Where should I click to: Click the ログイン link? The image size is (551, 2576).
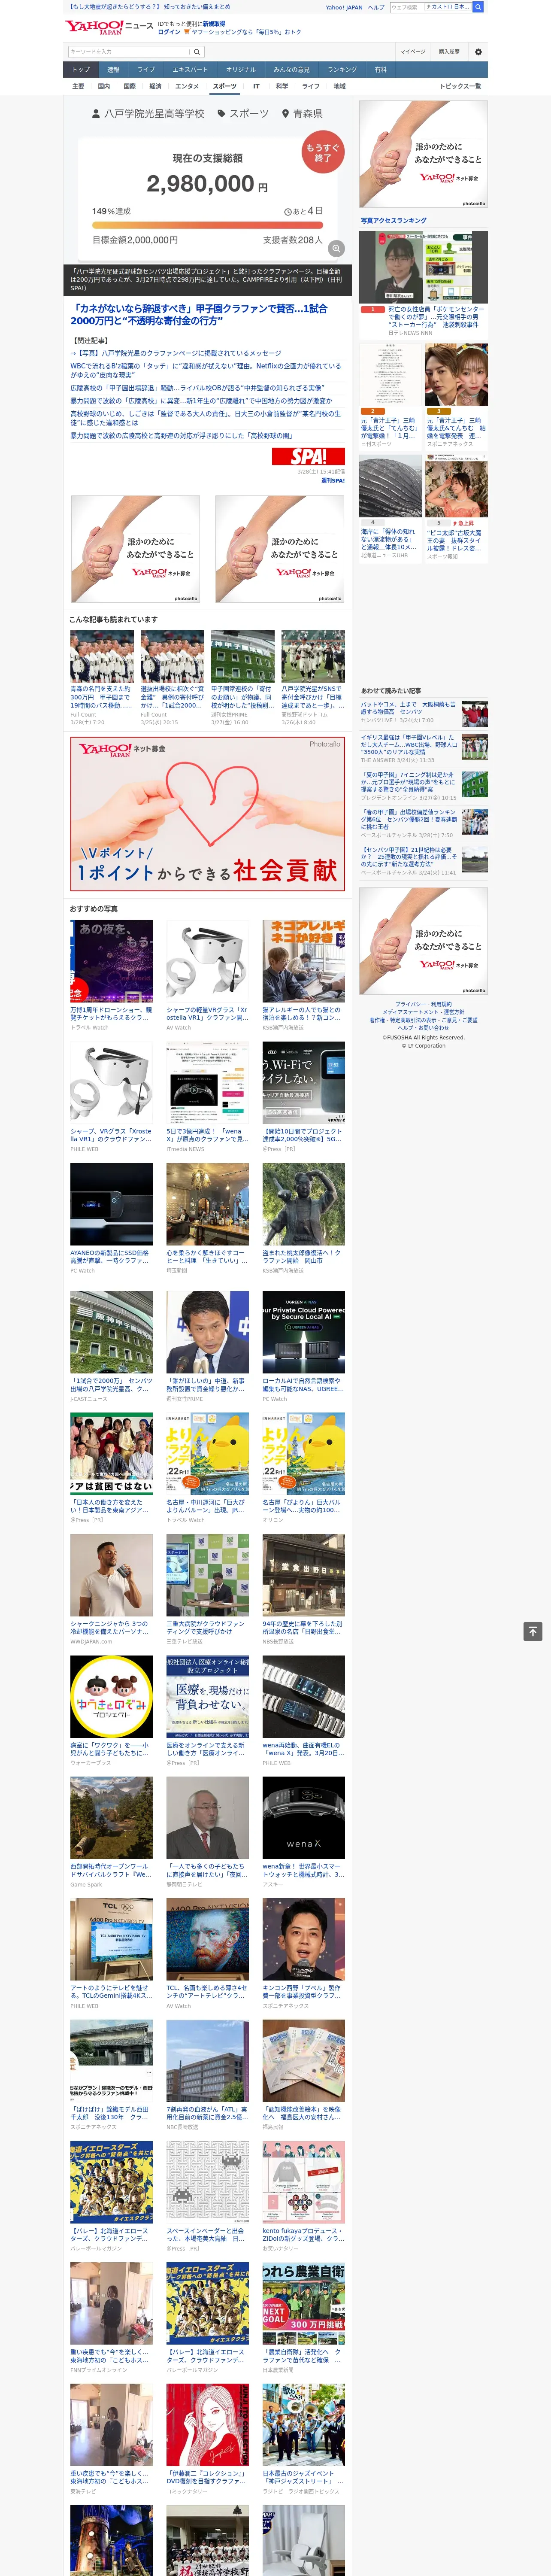coord(169,32)
